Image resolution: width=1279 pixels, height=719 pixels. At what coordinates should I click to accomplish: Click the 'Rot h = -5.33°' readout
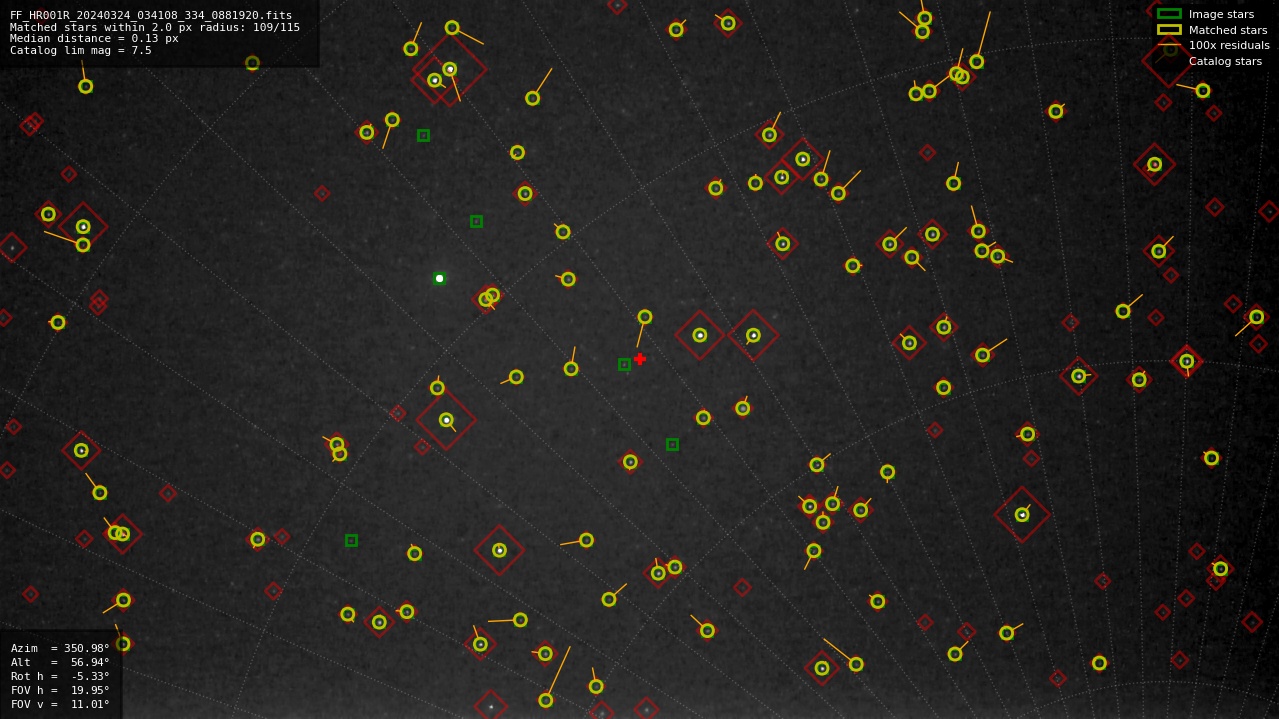[x=60, y=676]
